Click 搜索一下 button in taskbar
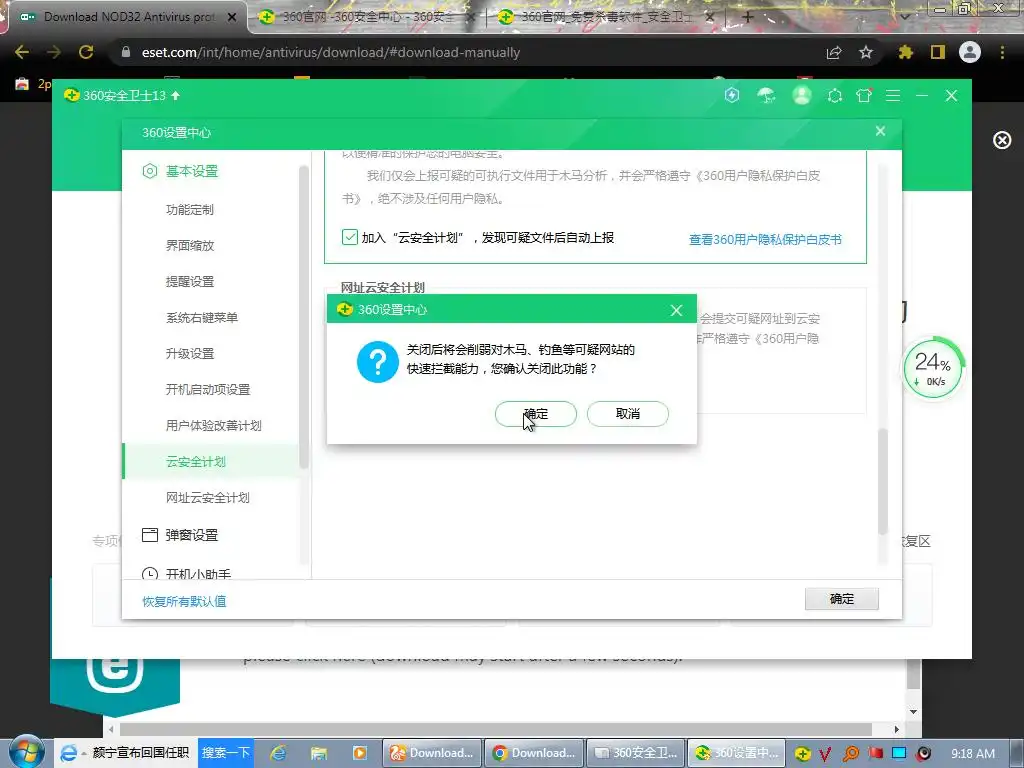 (225, 752)
